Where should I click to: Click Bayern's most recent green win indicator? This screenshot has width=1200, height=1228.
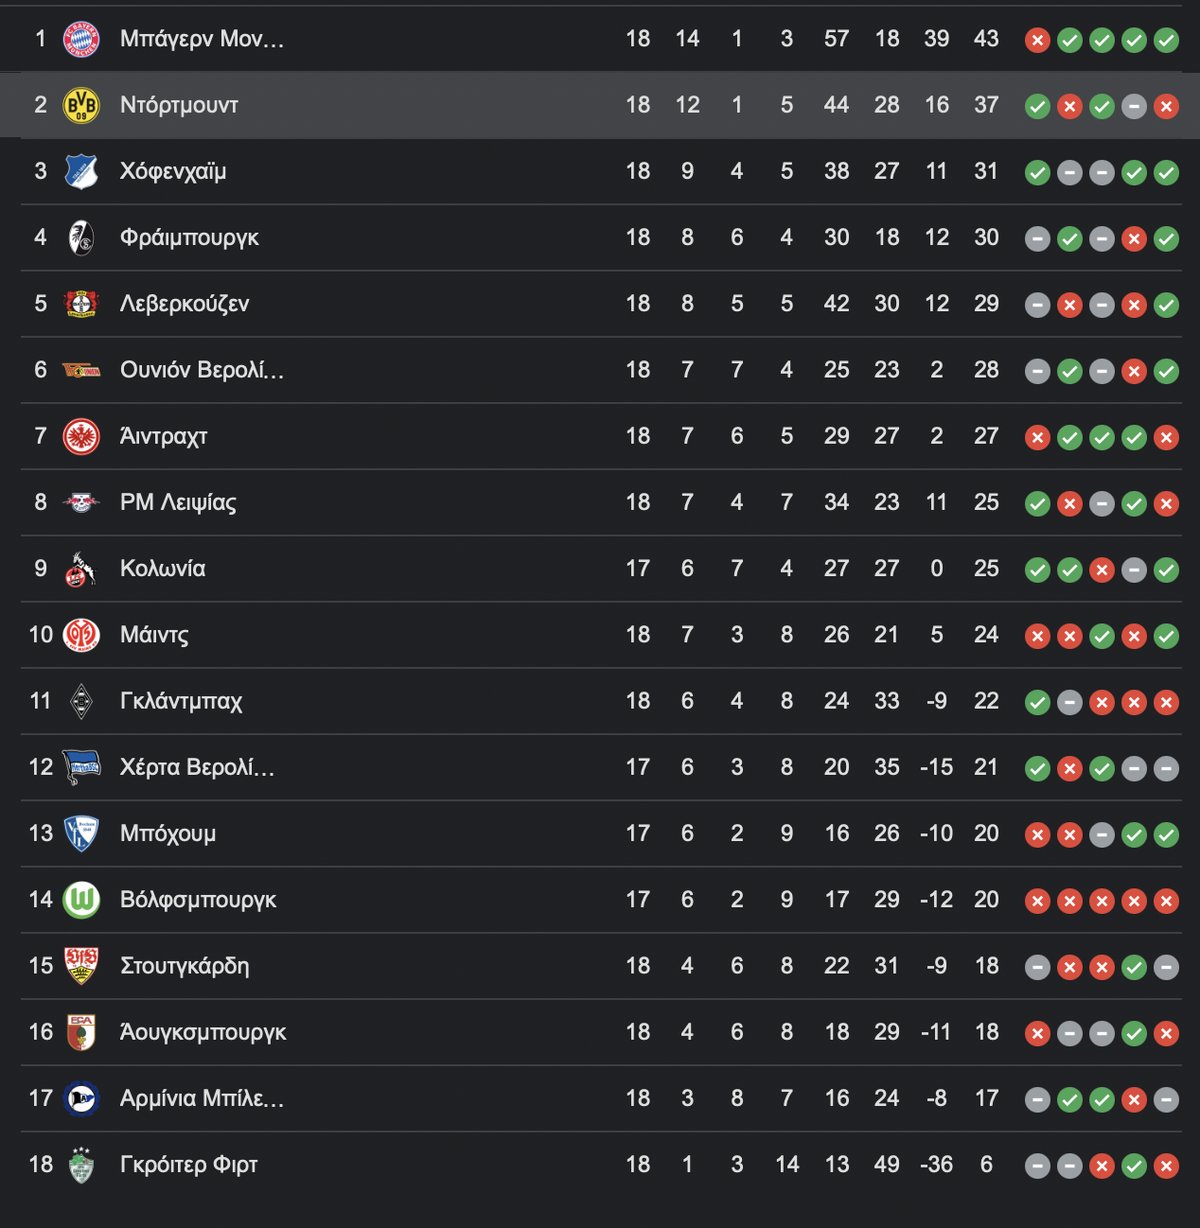coord(1166,40)
